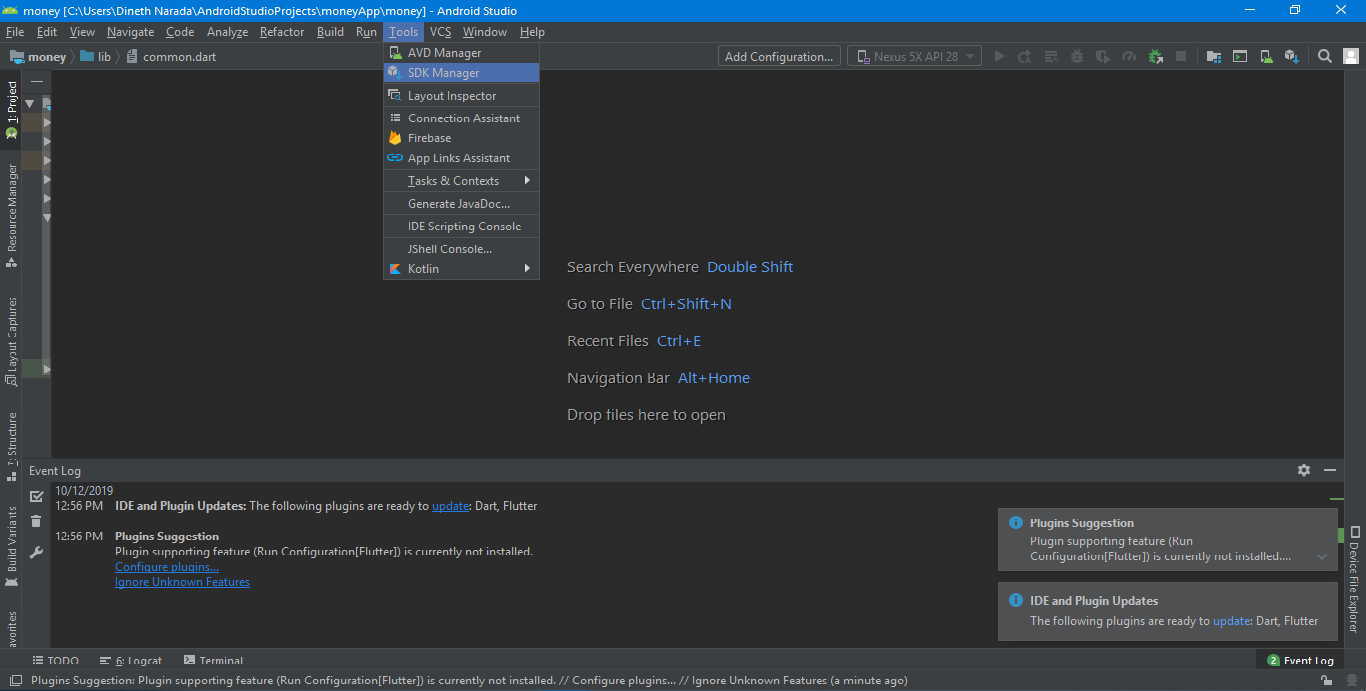Click Event Log tab at bottom right
1366x691 pixels.
click(x=1300, y=661)
